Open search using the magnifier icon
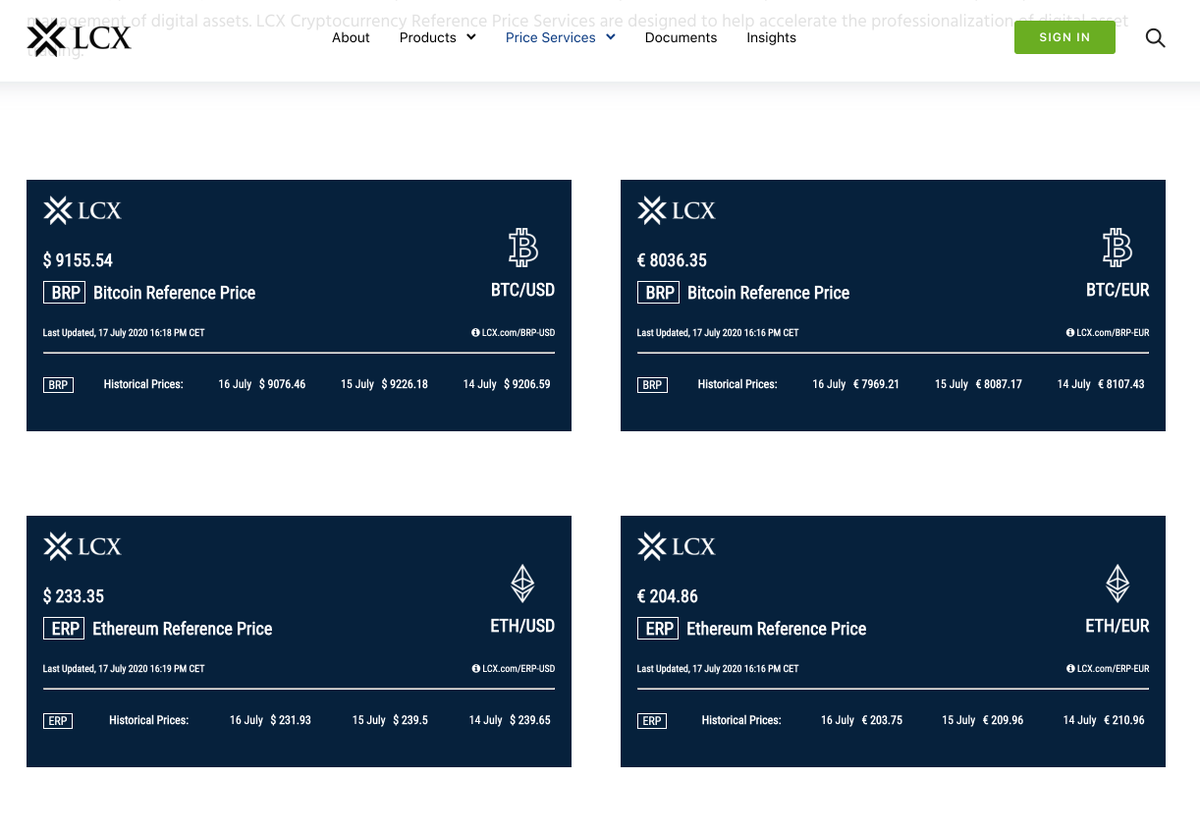Viewport: 1200px width, 836px height. pyautogui.click(x=1155, y=37)
